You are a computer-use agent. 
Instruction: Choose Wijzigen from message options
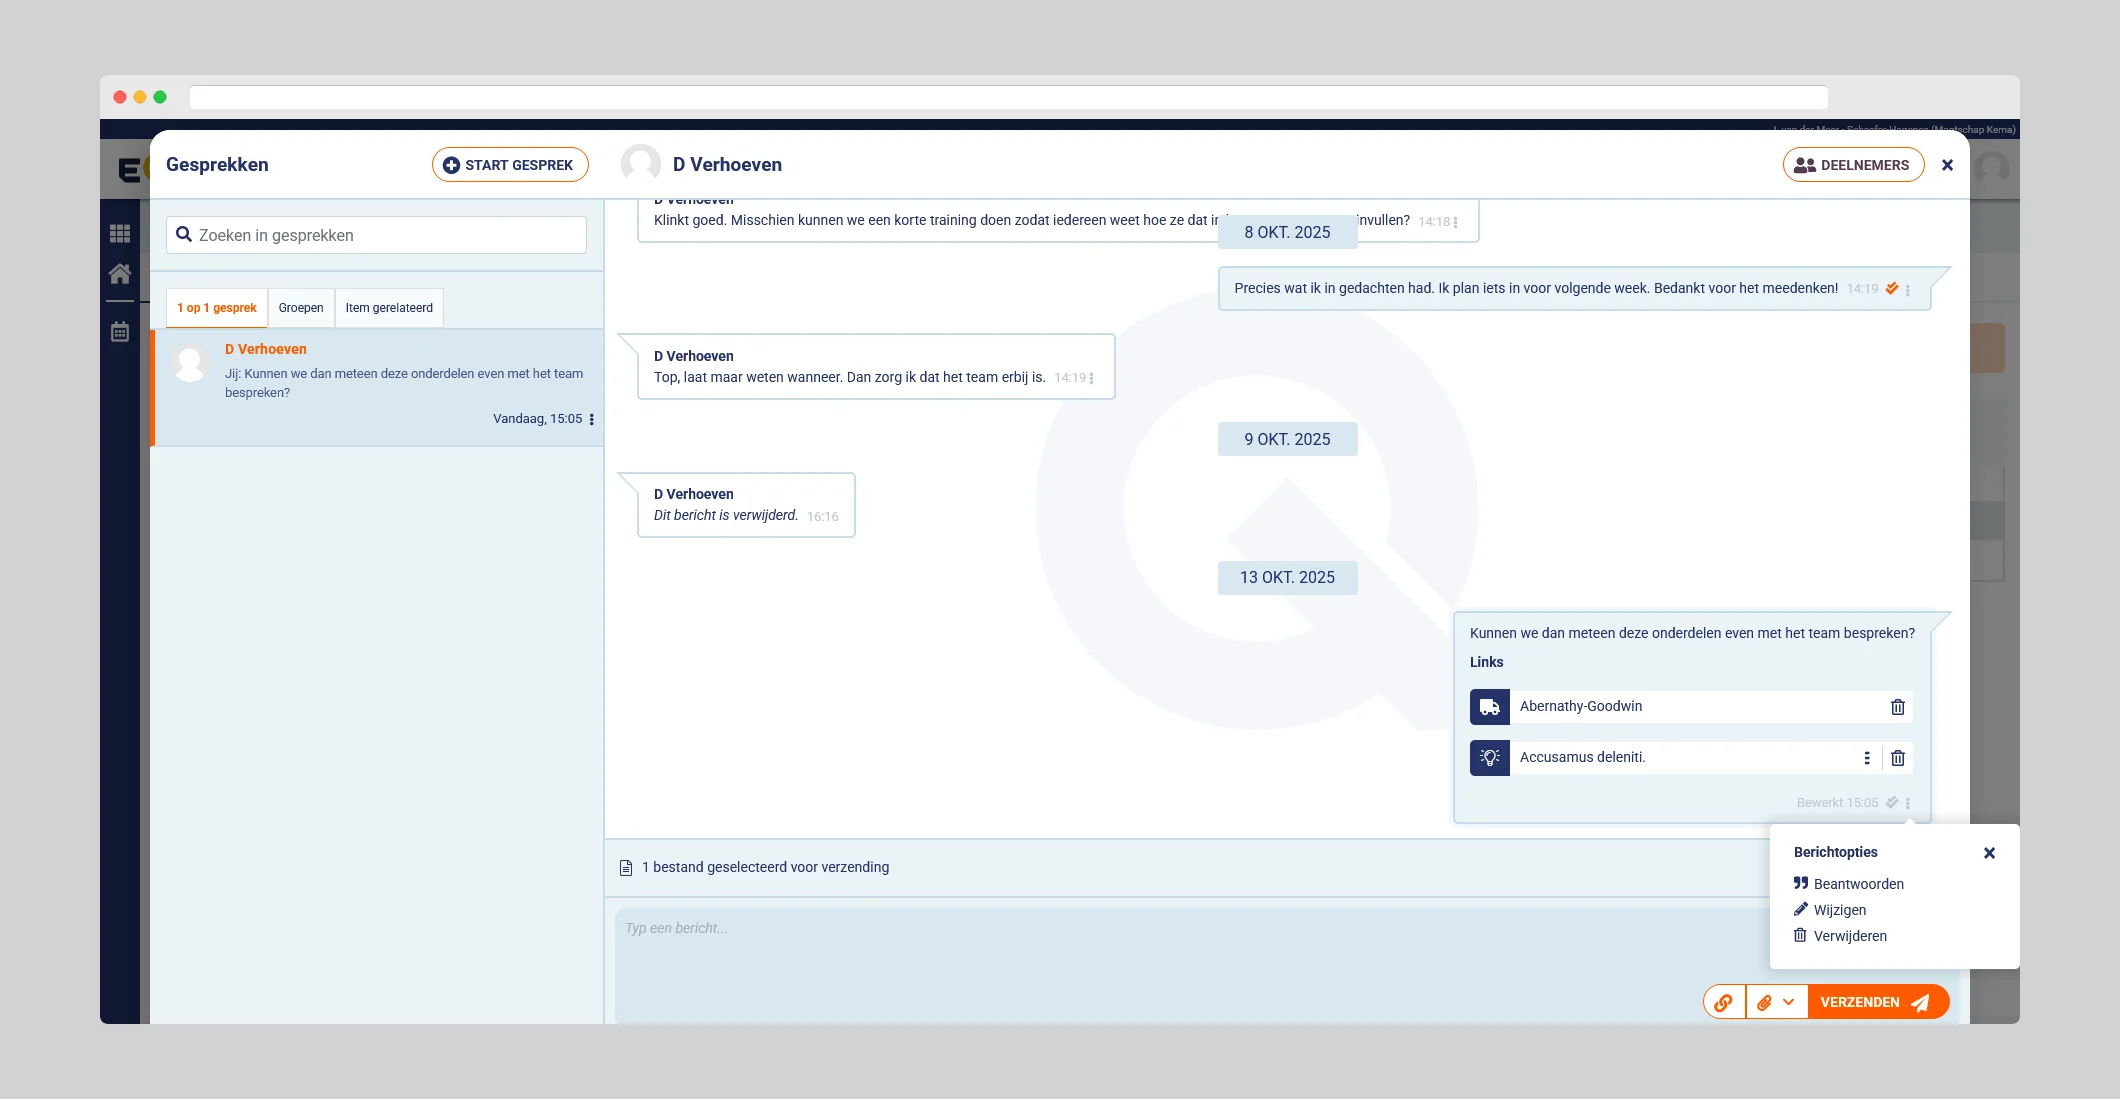tap(1839, 910)
